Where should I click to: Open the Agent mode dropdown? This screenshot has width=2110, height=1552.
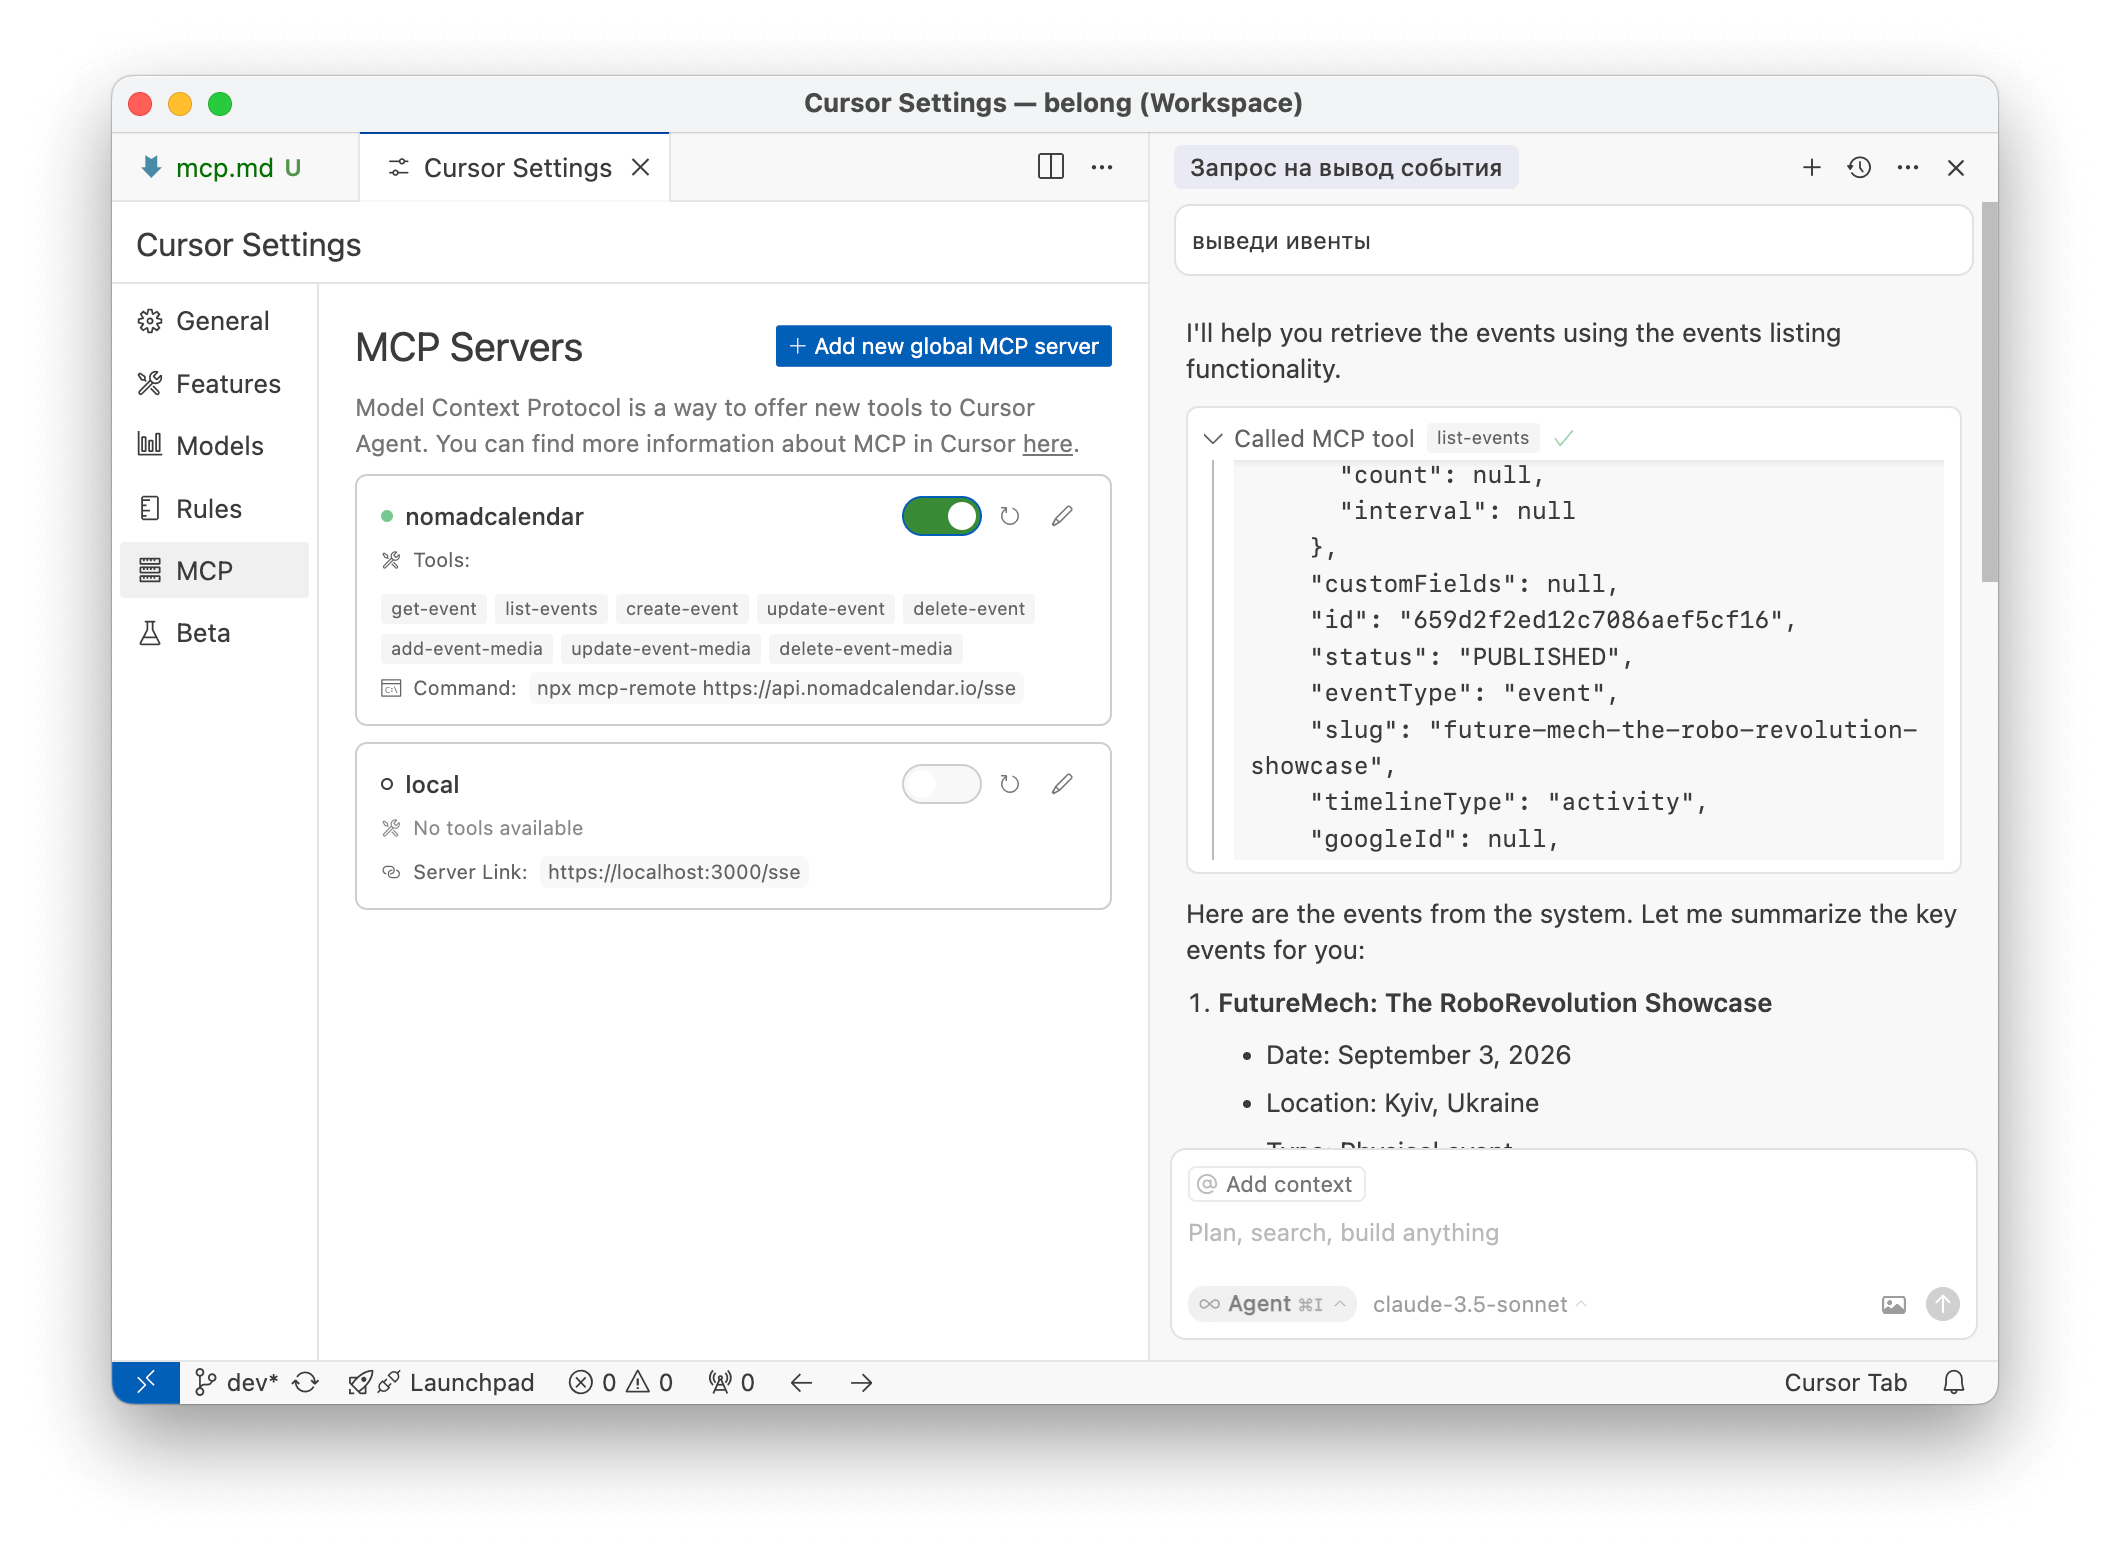pyautogui.click(x=1271, y=1304)
